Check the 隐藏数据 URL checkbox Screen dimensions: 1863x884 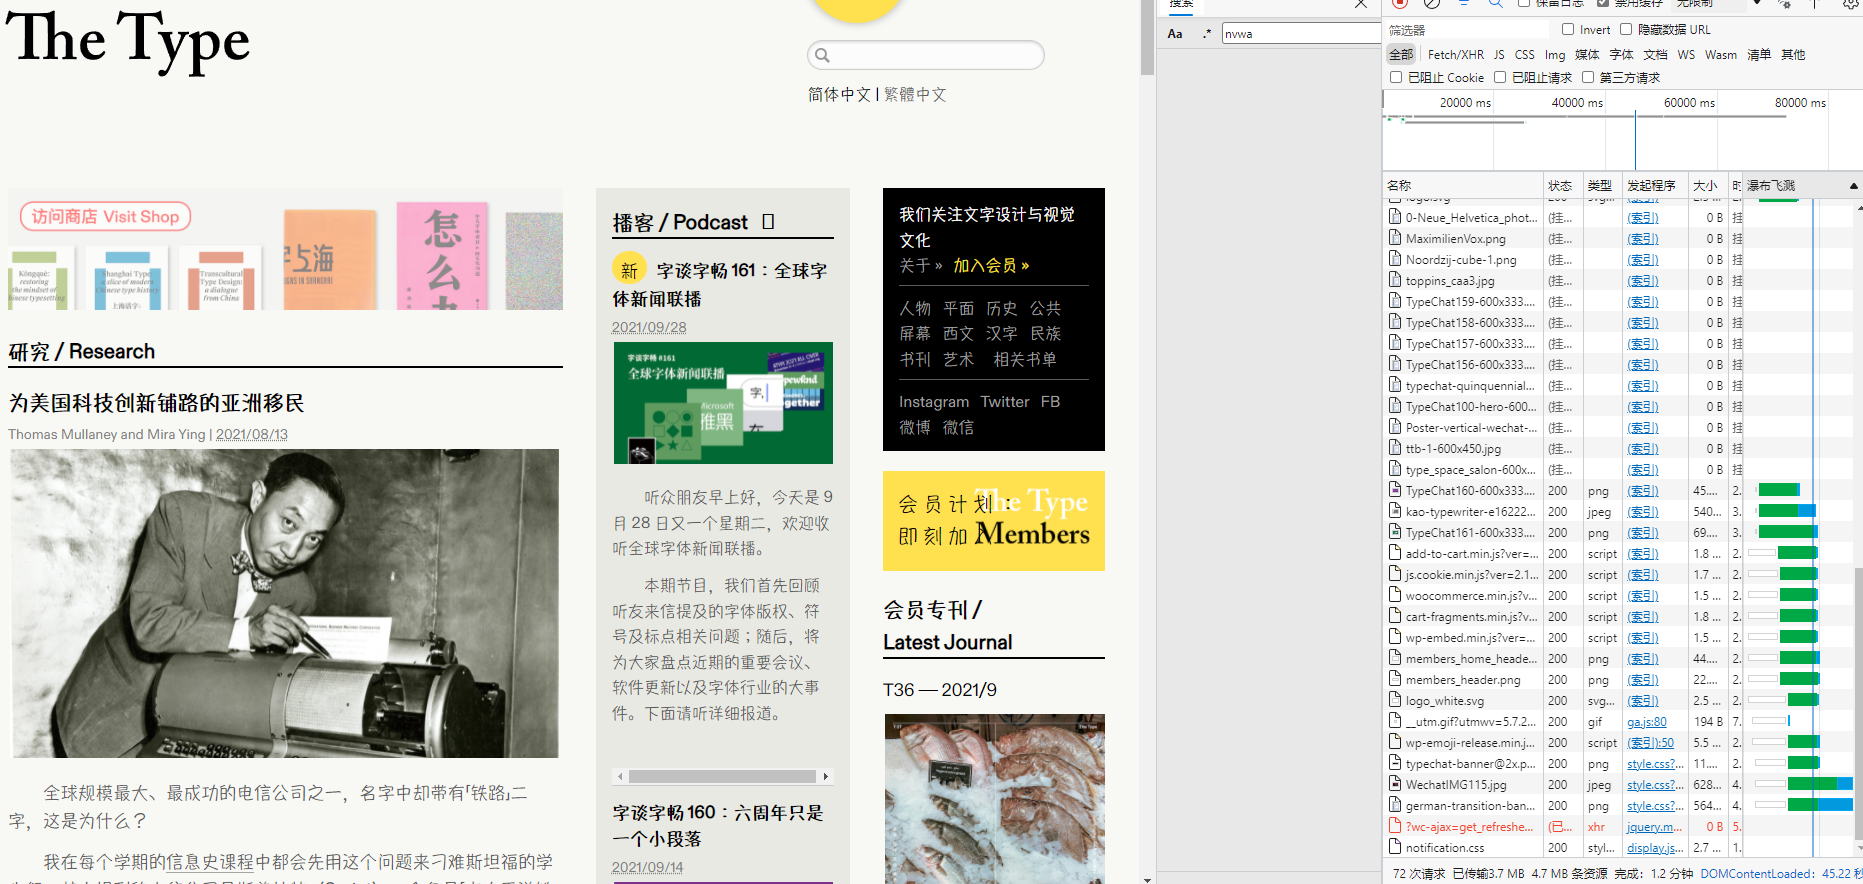point(1626,29)
